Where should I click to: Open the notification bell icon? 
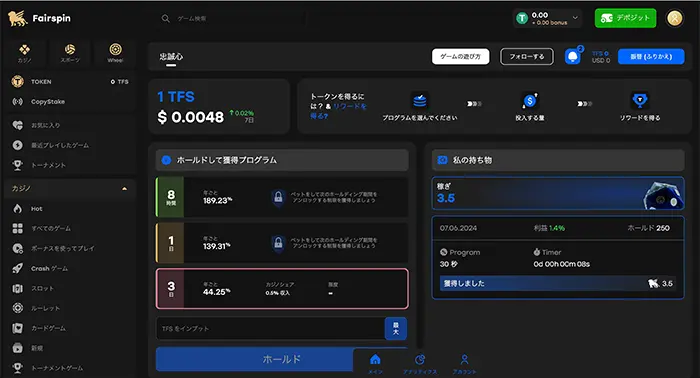(573, 57)
